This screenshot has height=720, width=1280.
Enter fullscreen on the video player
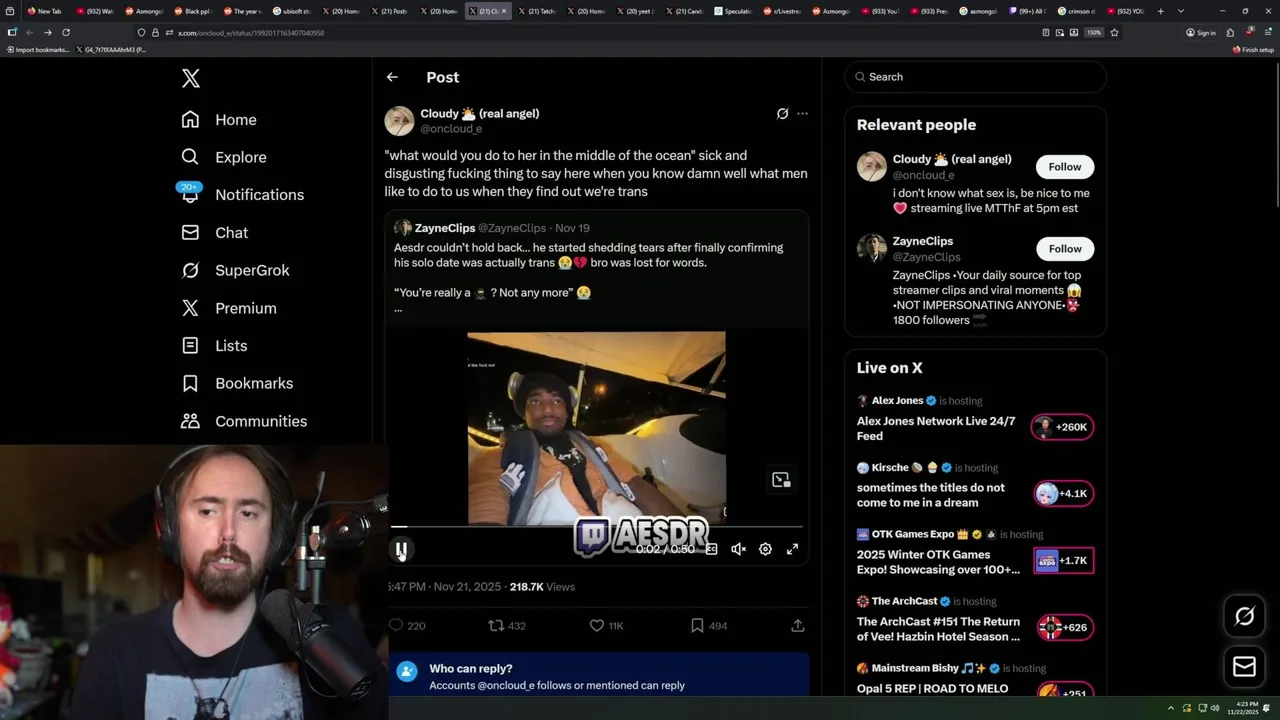[792, 549]
